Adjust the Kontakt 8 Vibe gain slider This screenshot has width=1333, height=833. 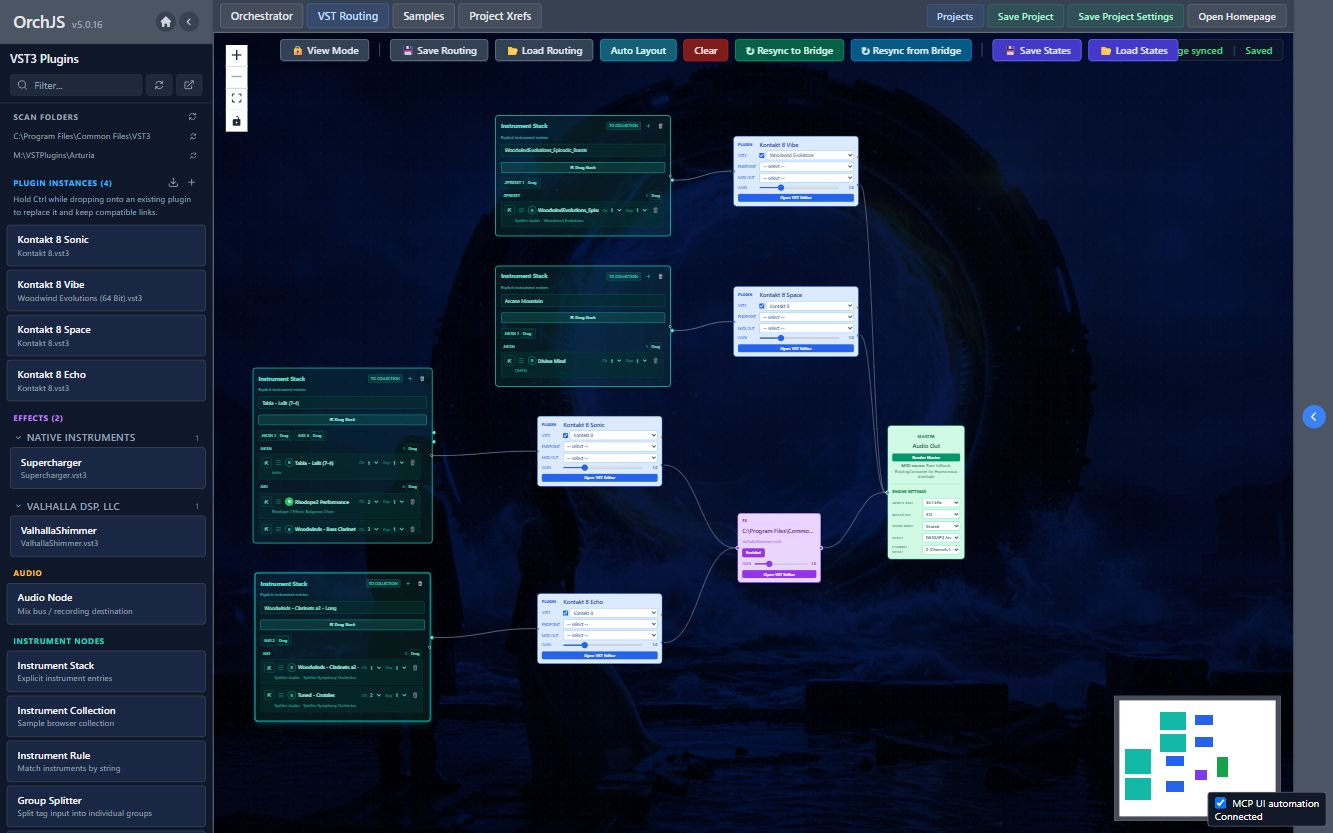pos(801,187)
